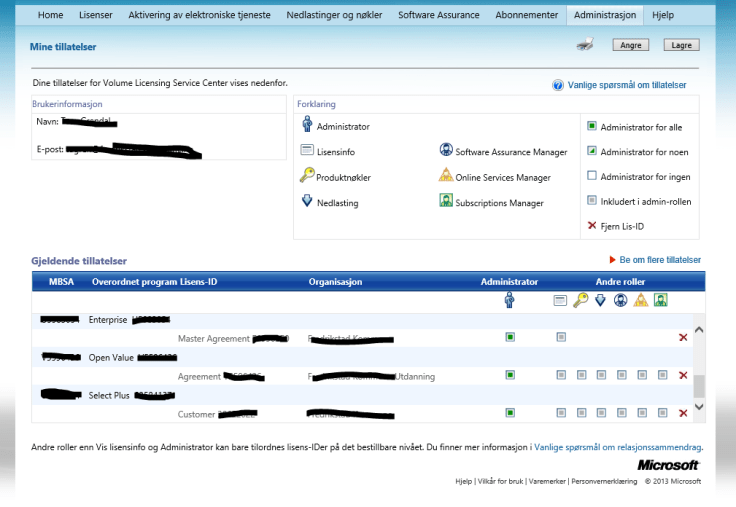Toggle Administrator checkbox for Select Plus Customer
The width and height of the screenshot is (736, 507).
click(510, 412)
